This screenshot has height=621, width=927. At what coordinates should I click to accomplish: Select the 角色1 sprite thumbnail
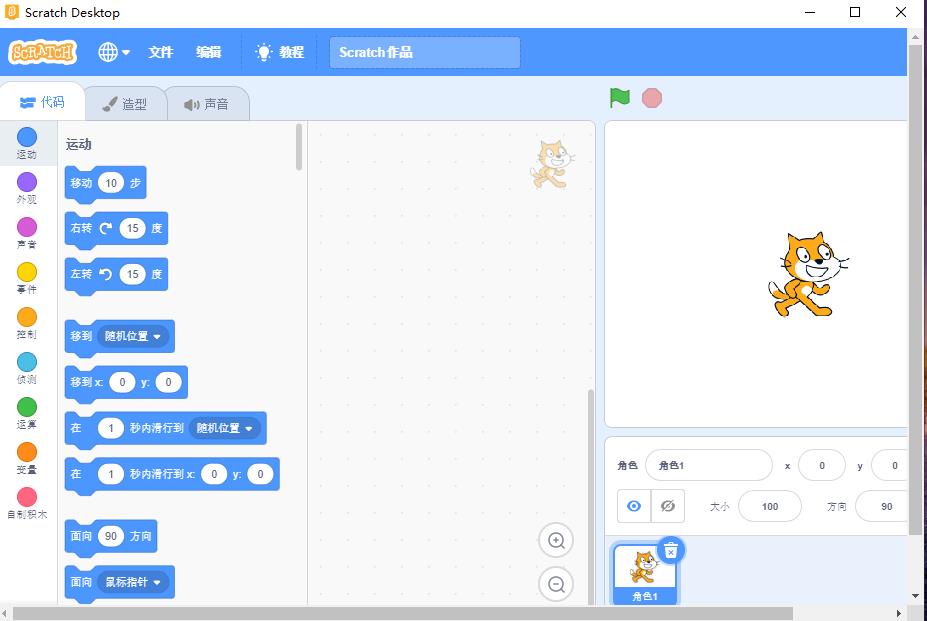pyautogui.click(x=644, y=573)
